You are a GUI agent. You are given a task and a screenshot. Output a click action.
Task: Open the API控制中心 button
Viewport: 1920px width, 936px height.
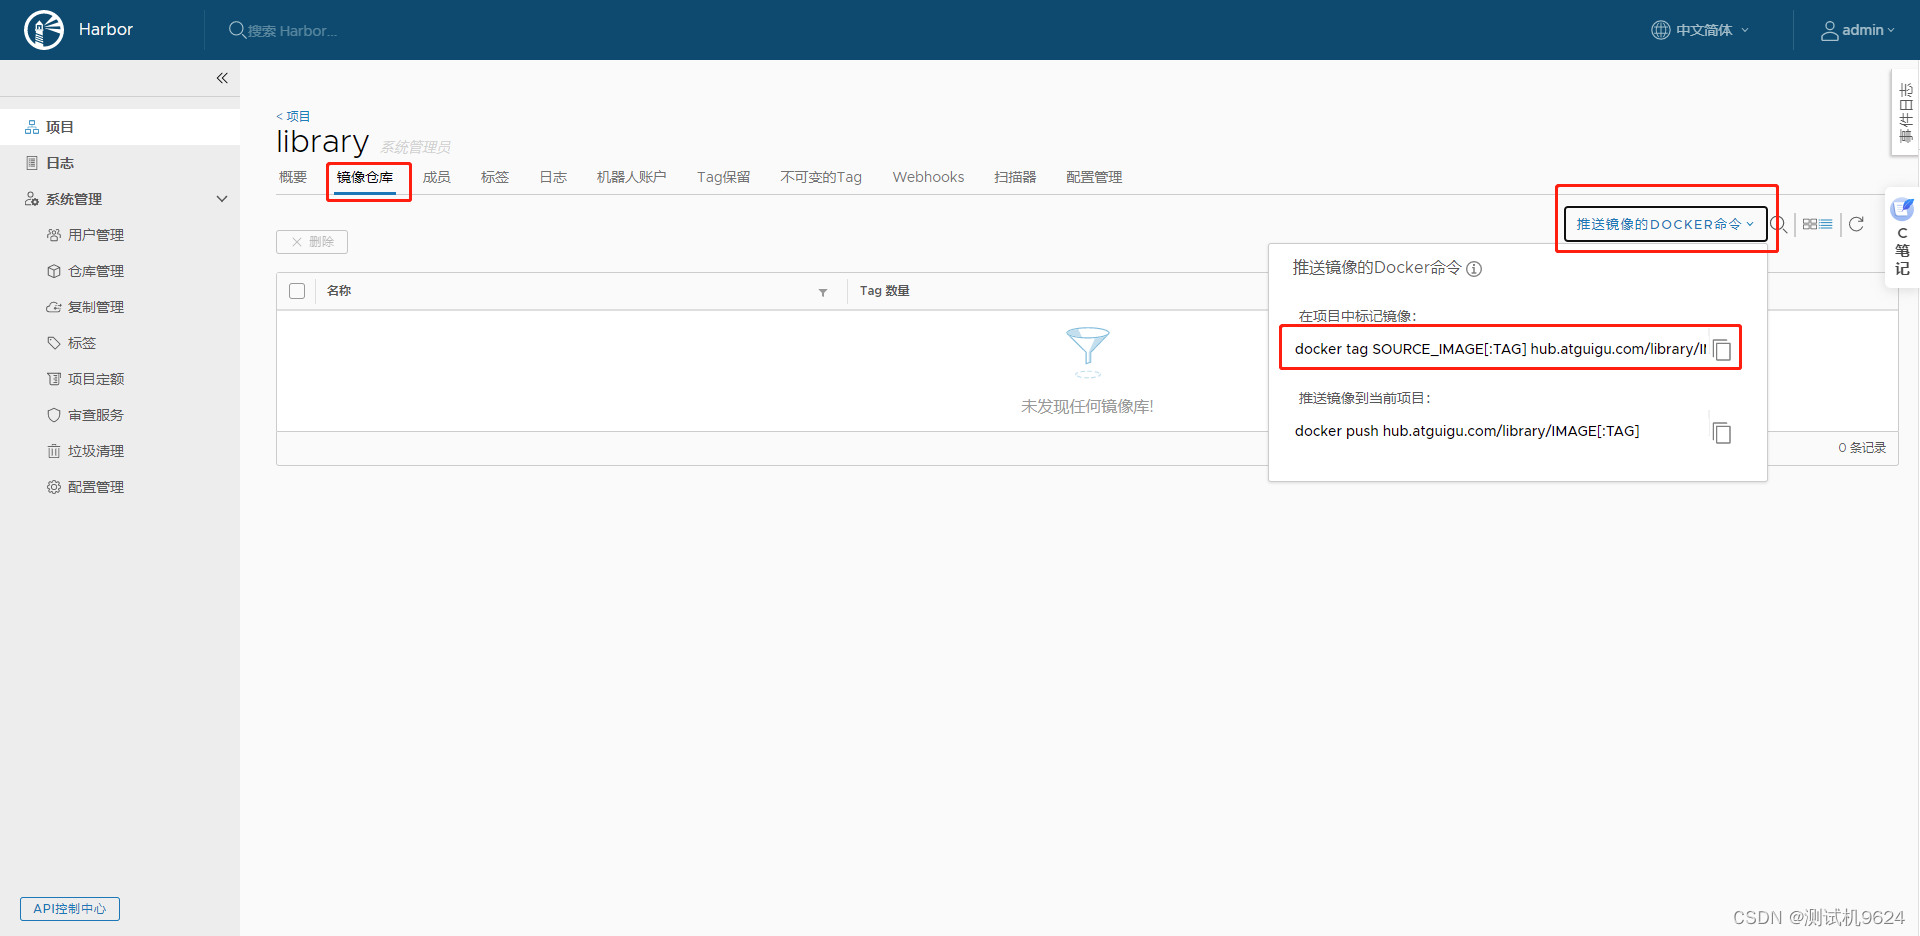tap(70, 909)
